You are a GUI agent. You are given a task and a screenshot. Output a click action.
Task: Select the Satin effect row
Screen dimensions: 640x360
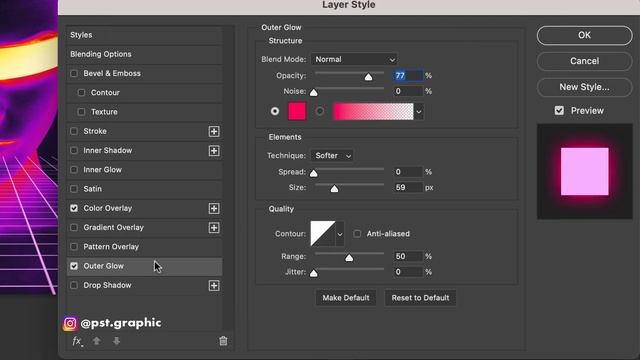click(x=144, y=189)
